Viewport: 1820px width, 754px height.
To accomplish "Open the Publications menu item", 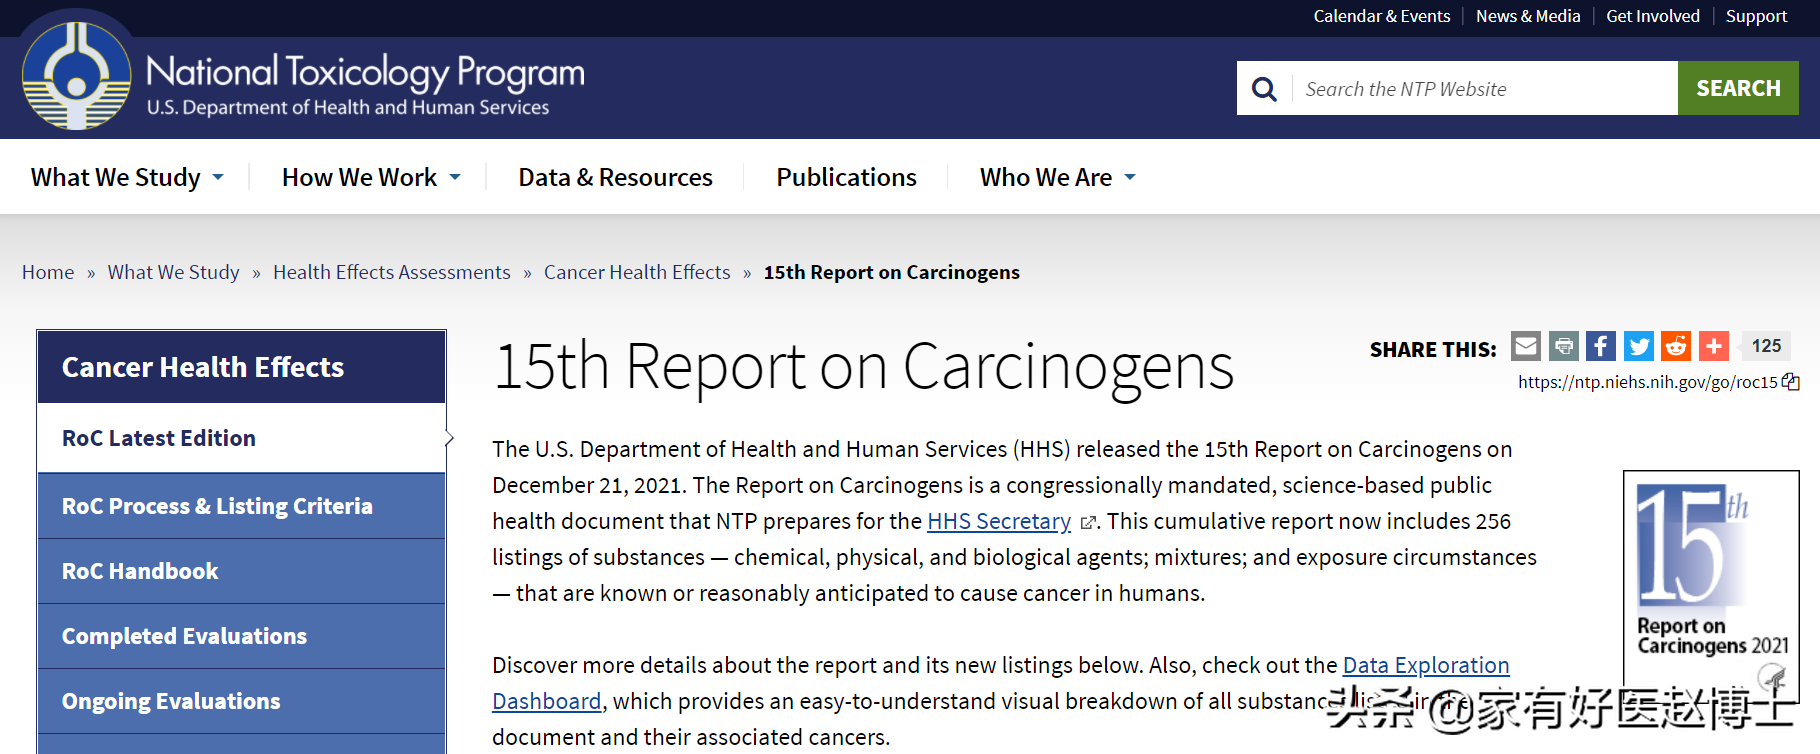I will pyautogui.click(x=846, y=177).
